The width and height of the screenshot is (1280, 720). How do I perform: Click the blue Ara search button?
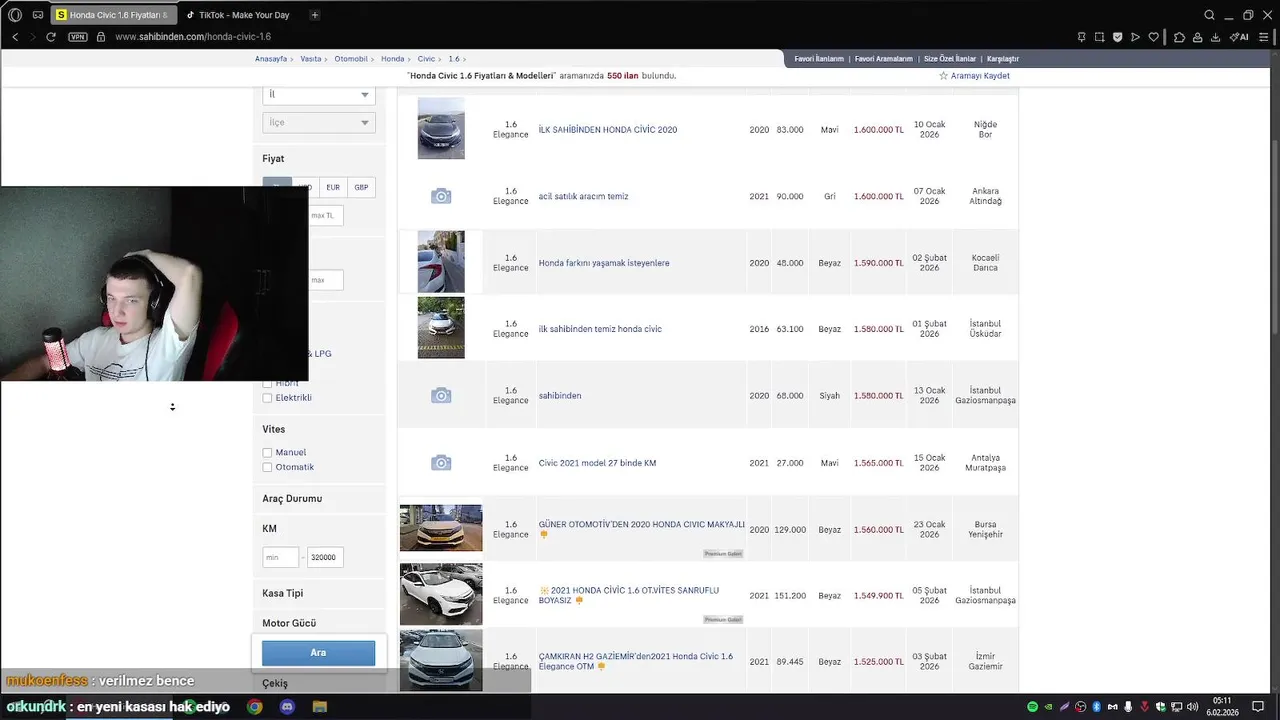[318, 653]
